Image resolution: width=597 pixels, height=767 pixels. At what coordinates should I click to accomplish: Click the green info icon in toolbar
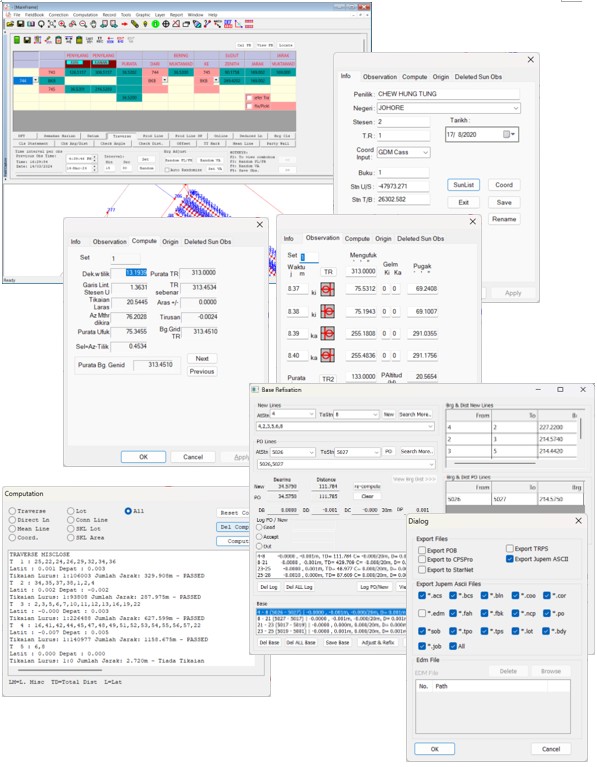click(155, 23)
